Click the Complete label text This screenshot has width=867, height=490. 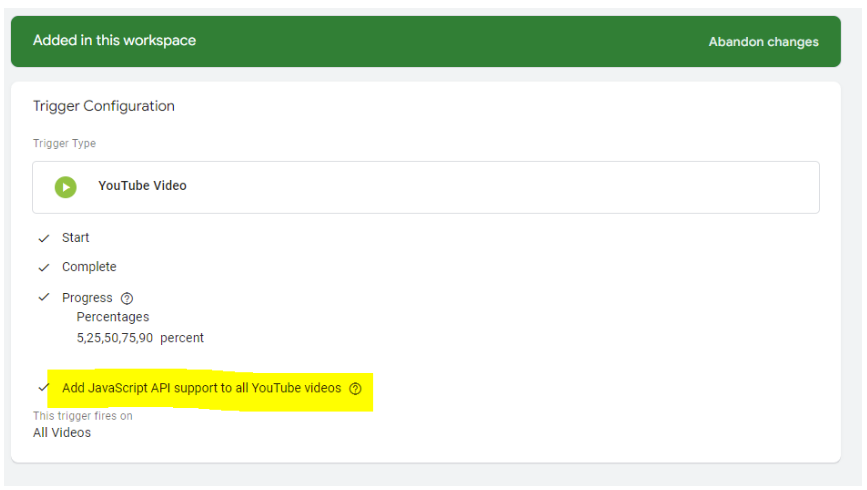(89, 267)
